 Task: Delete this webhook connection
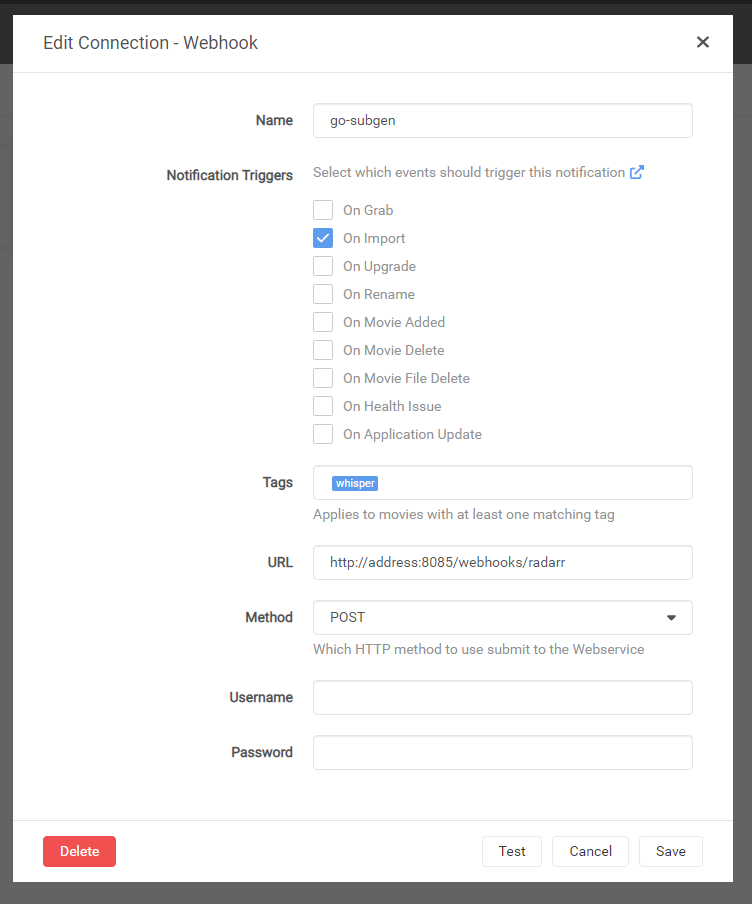[80, 851]
